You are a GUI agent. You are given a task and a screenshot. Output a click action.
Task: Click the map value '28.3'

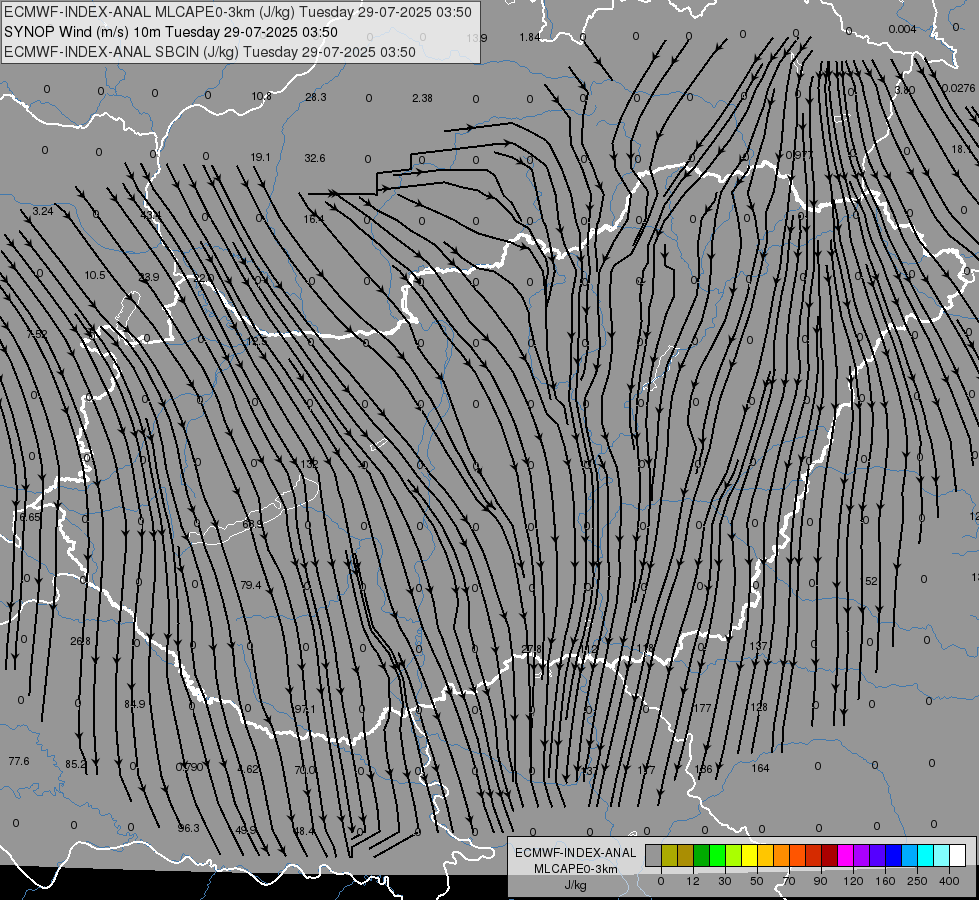[x=316, y=97]
